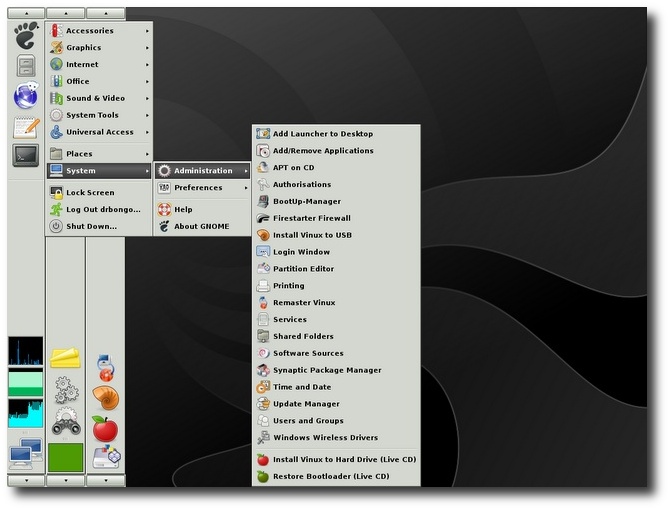This screenshot has width=670, height=510.
Task: Click first panel's top hide arrow button
Action: [26, 13]
